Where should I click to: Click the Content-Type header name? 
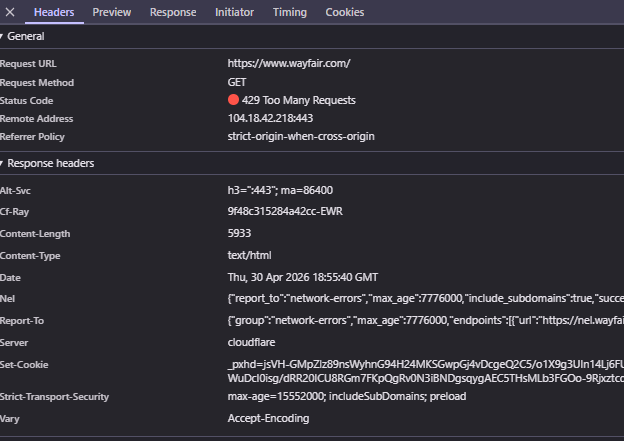(30, 256)
